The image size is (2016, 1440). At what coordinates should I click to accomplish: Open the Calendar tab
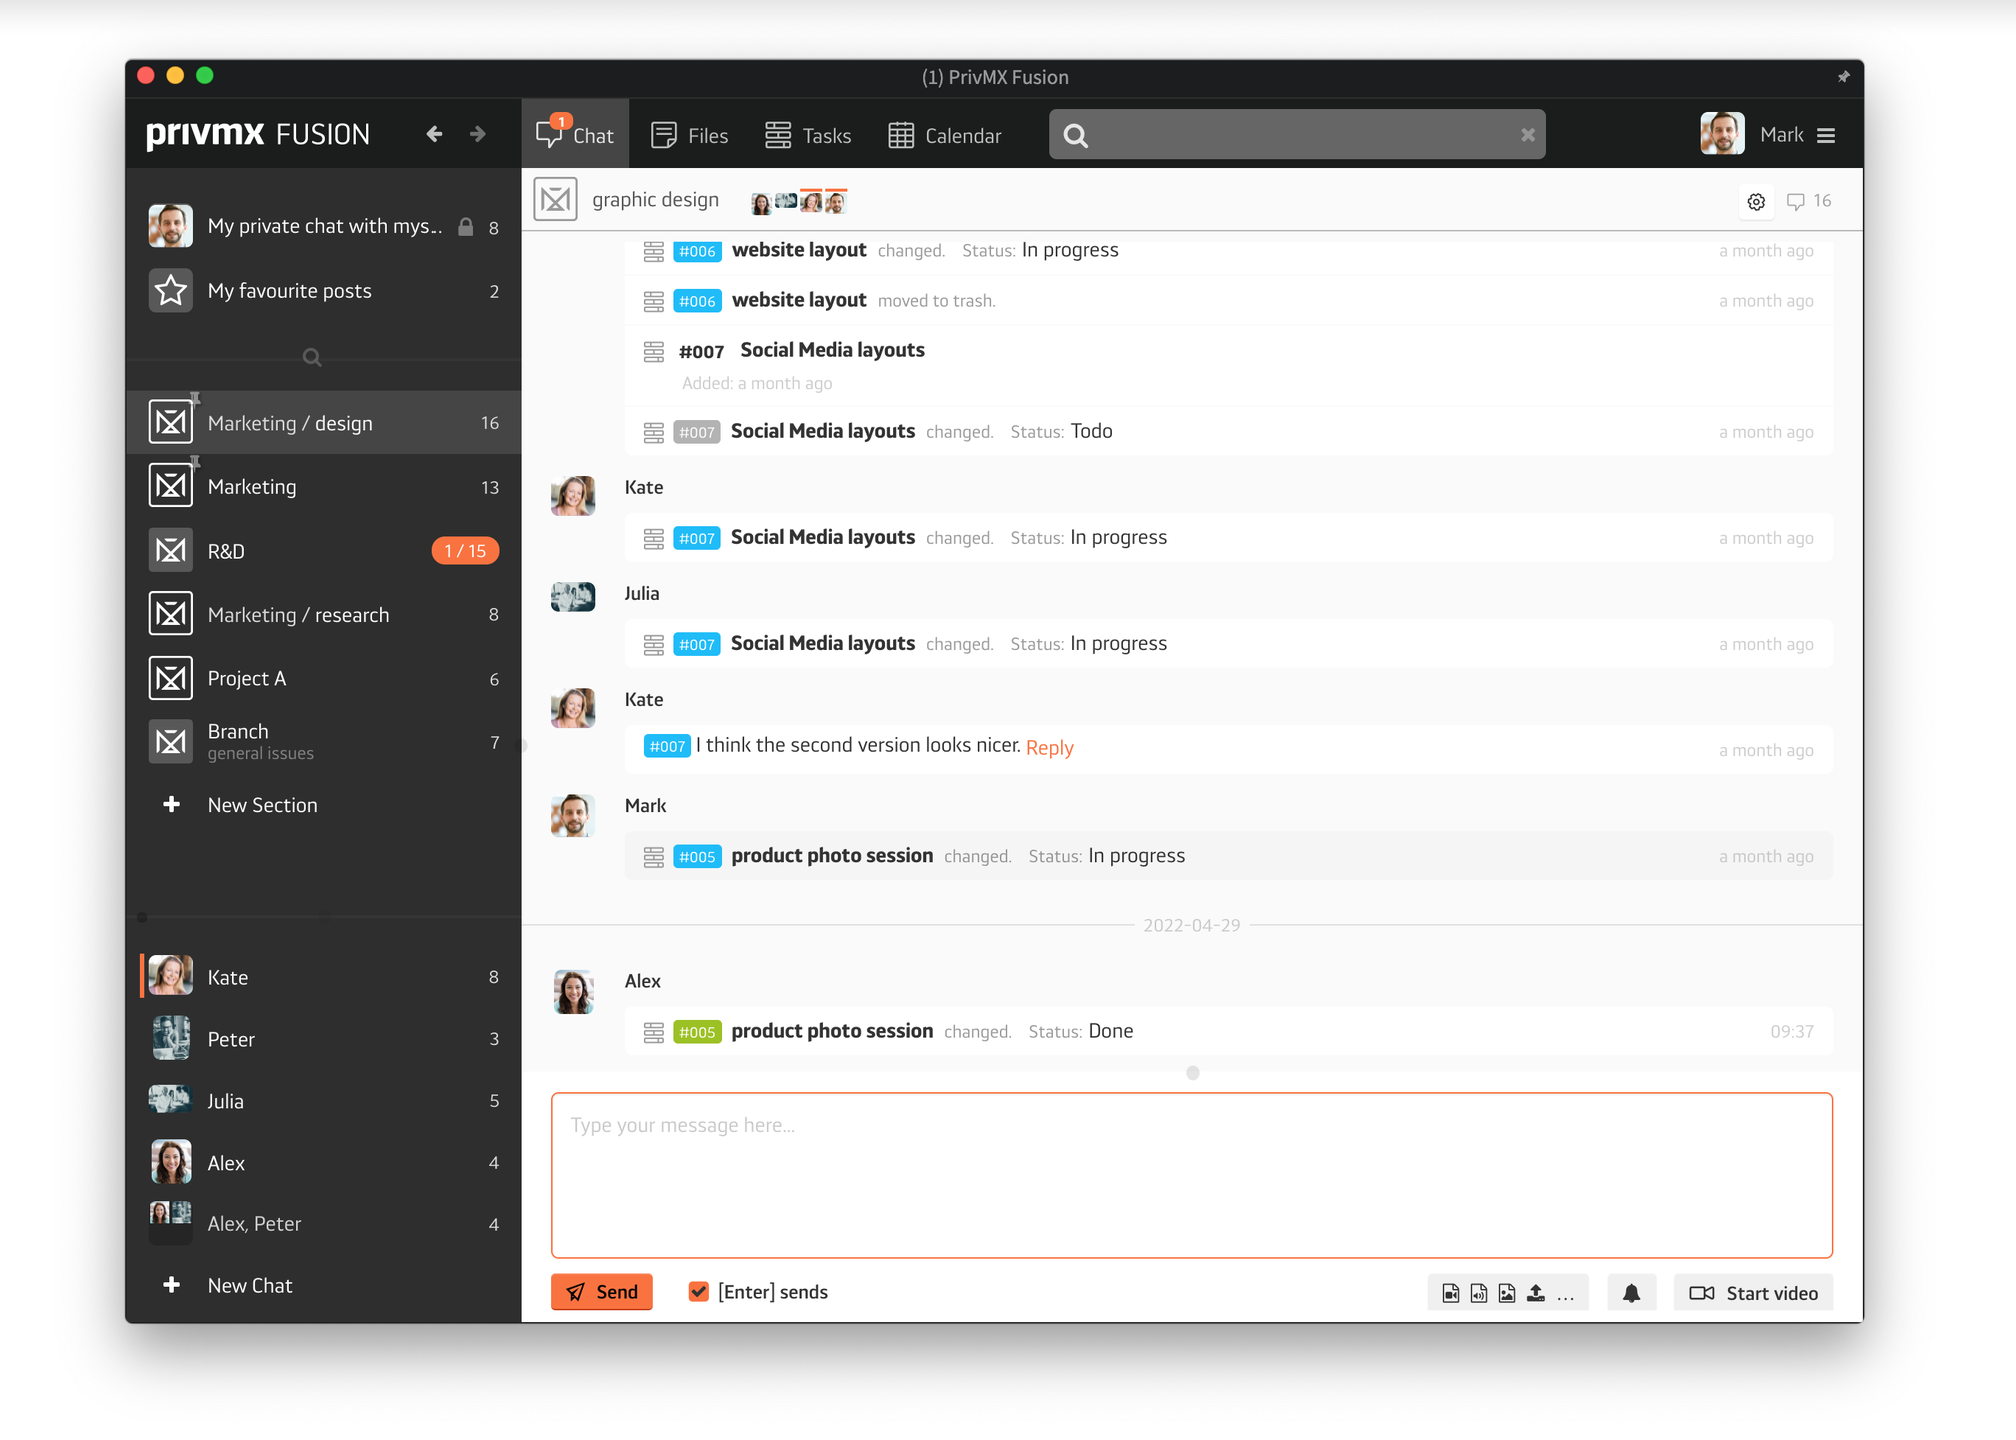(945, 136)
